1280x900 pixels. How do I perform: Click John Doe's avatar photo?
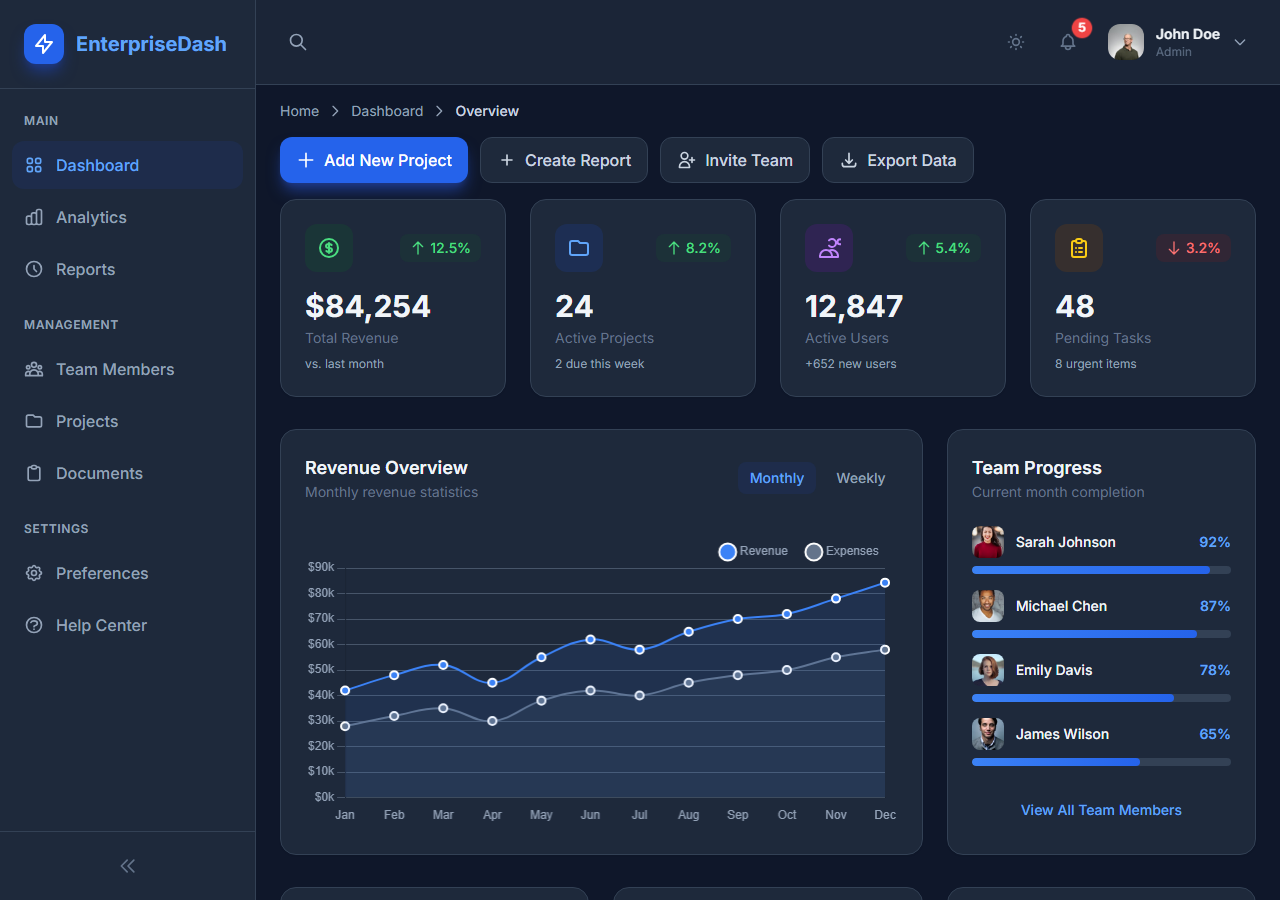click(1126, 42)
